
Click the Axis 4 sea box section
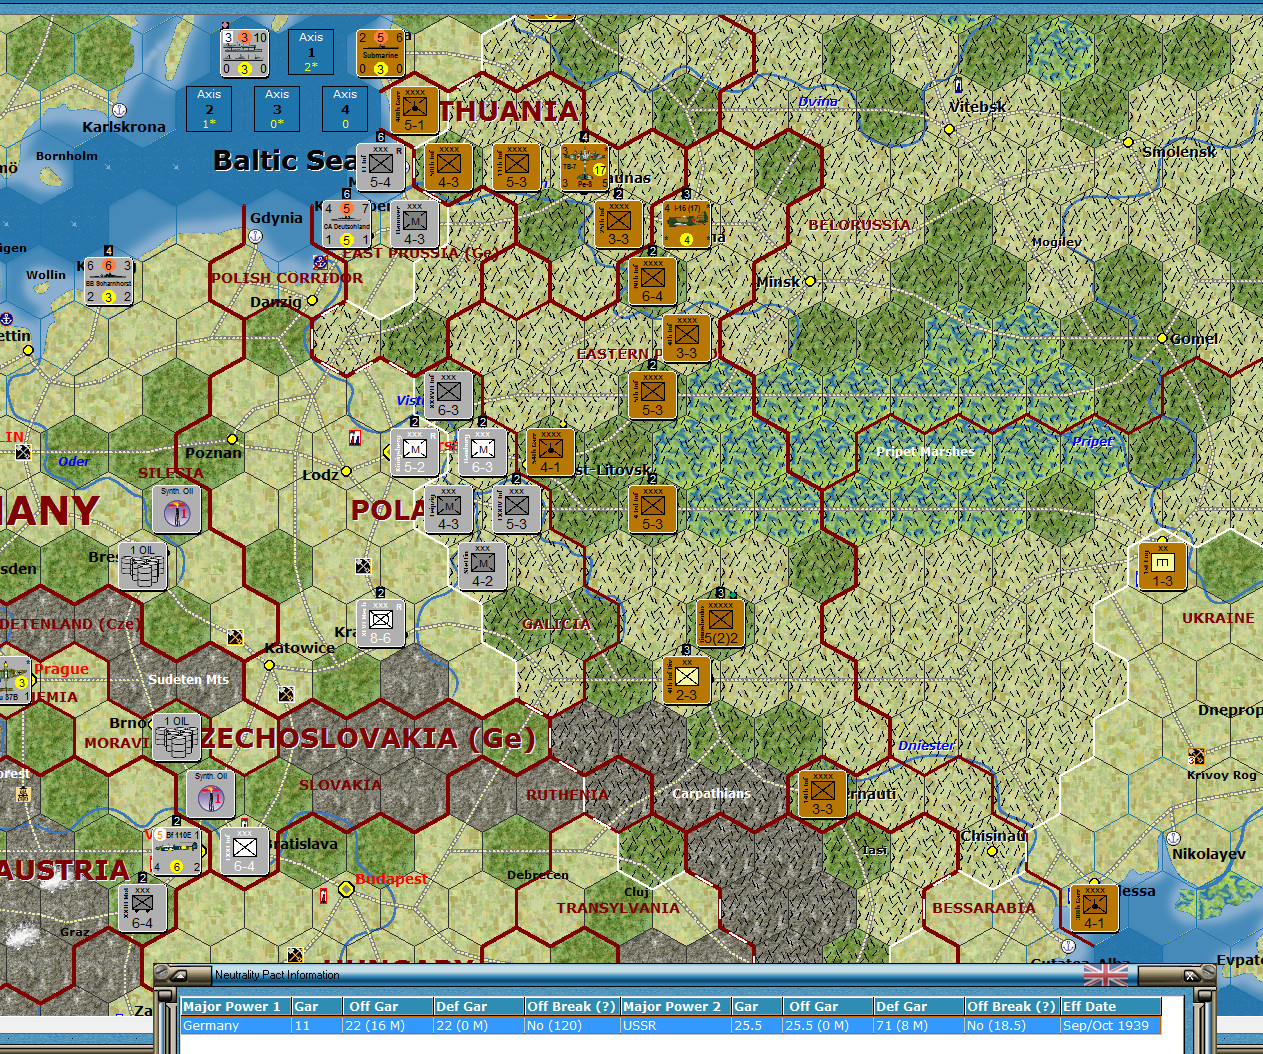[x=345, y=109]
